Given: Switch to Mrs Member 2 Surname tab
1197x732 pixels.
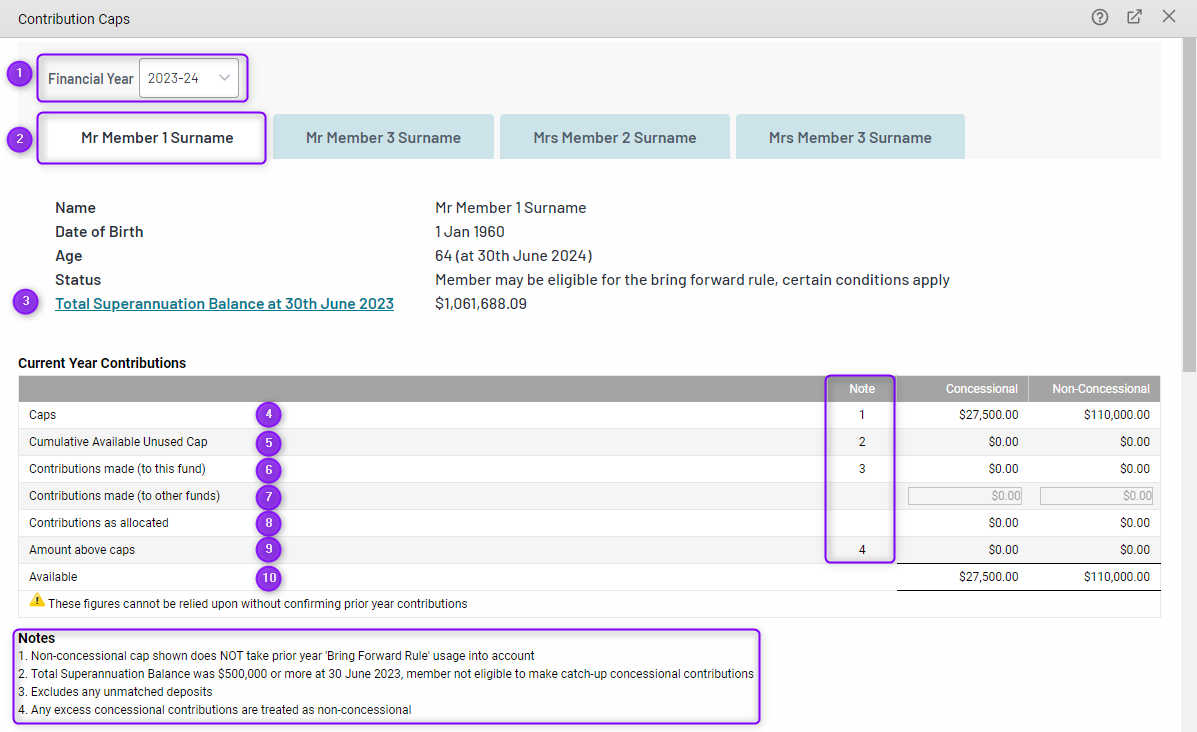Looking at the screenshot, I should pyautogui.click(x=614, y=138).
